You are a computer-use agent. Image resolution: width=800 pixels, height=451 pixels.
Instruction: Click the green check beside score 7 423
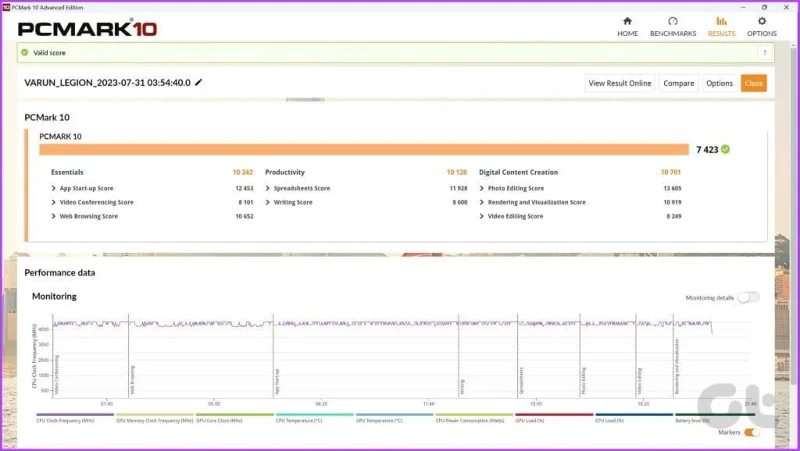[x=725, y=149]
